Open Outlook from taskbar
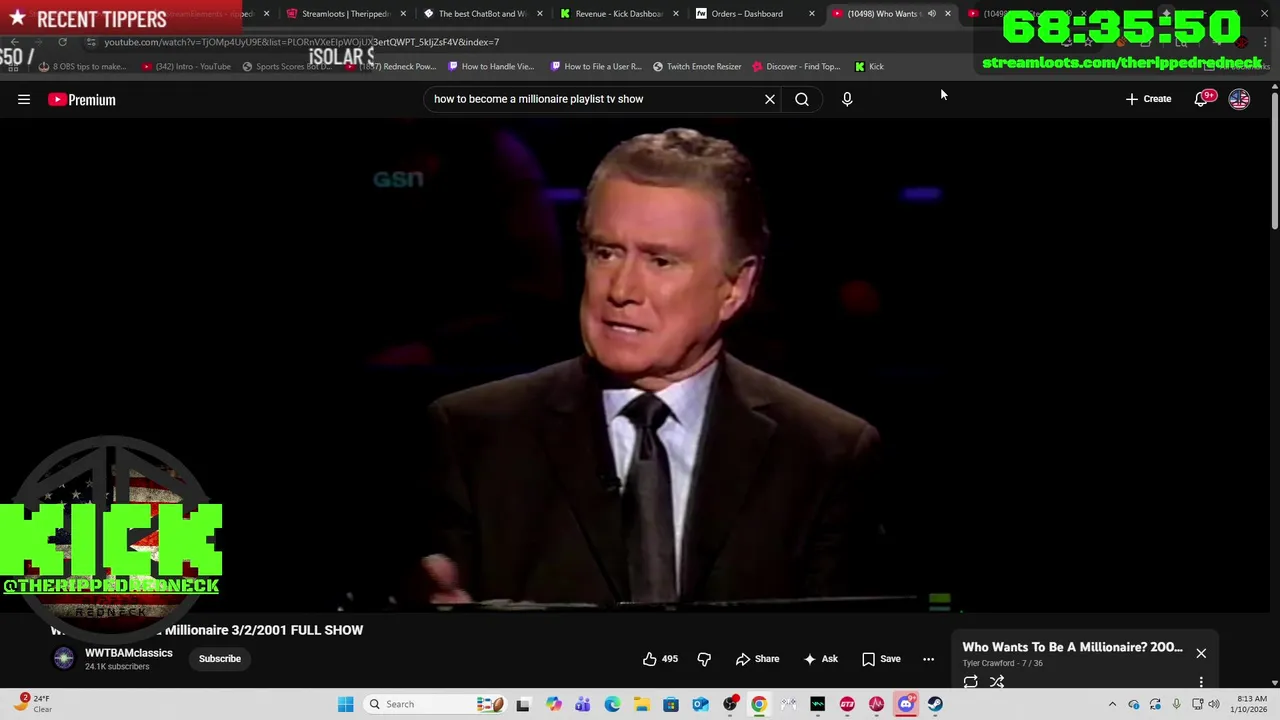The image size is (1280, 720). [x=700, y=704]
